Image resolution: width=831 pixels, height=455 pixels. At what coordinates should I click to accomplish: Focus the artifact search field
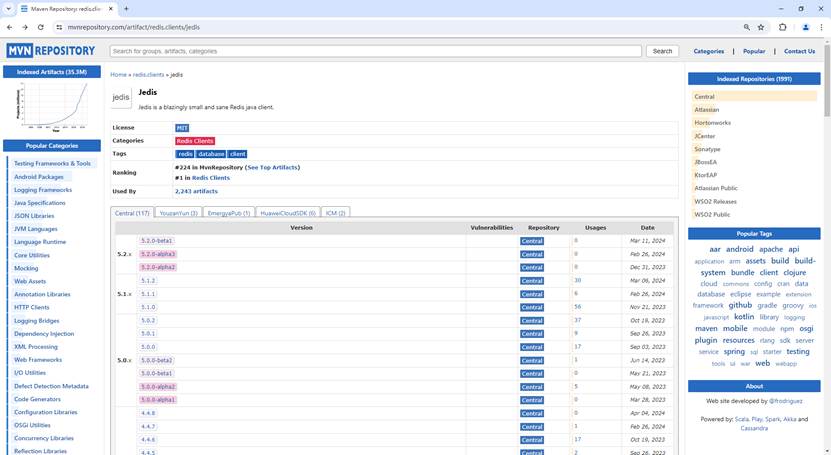[x=376, y=51]
